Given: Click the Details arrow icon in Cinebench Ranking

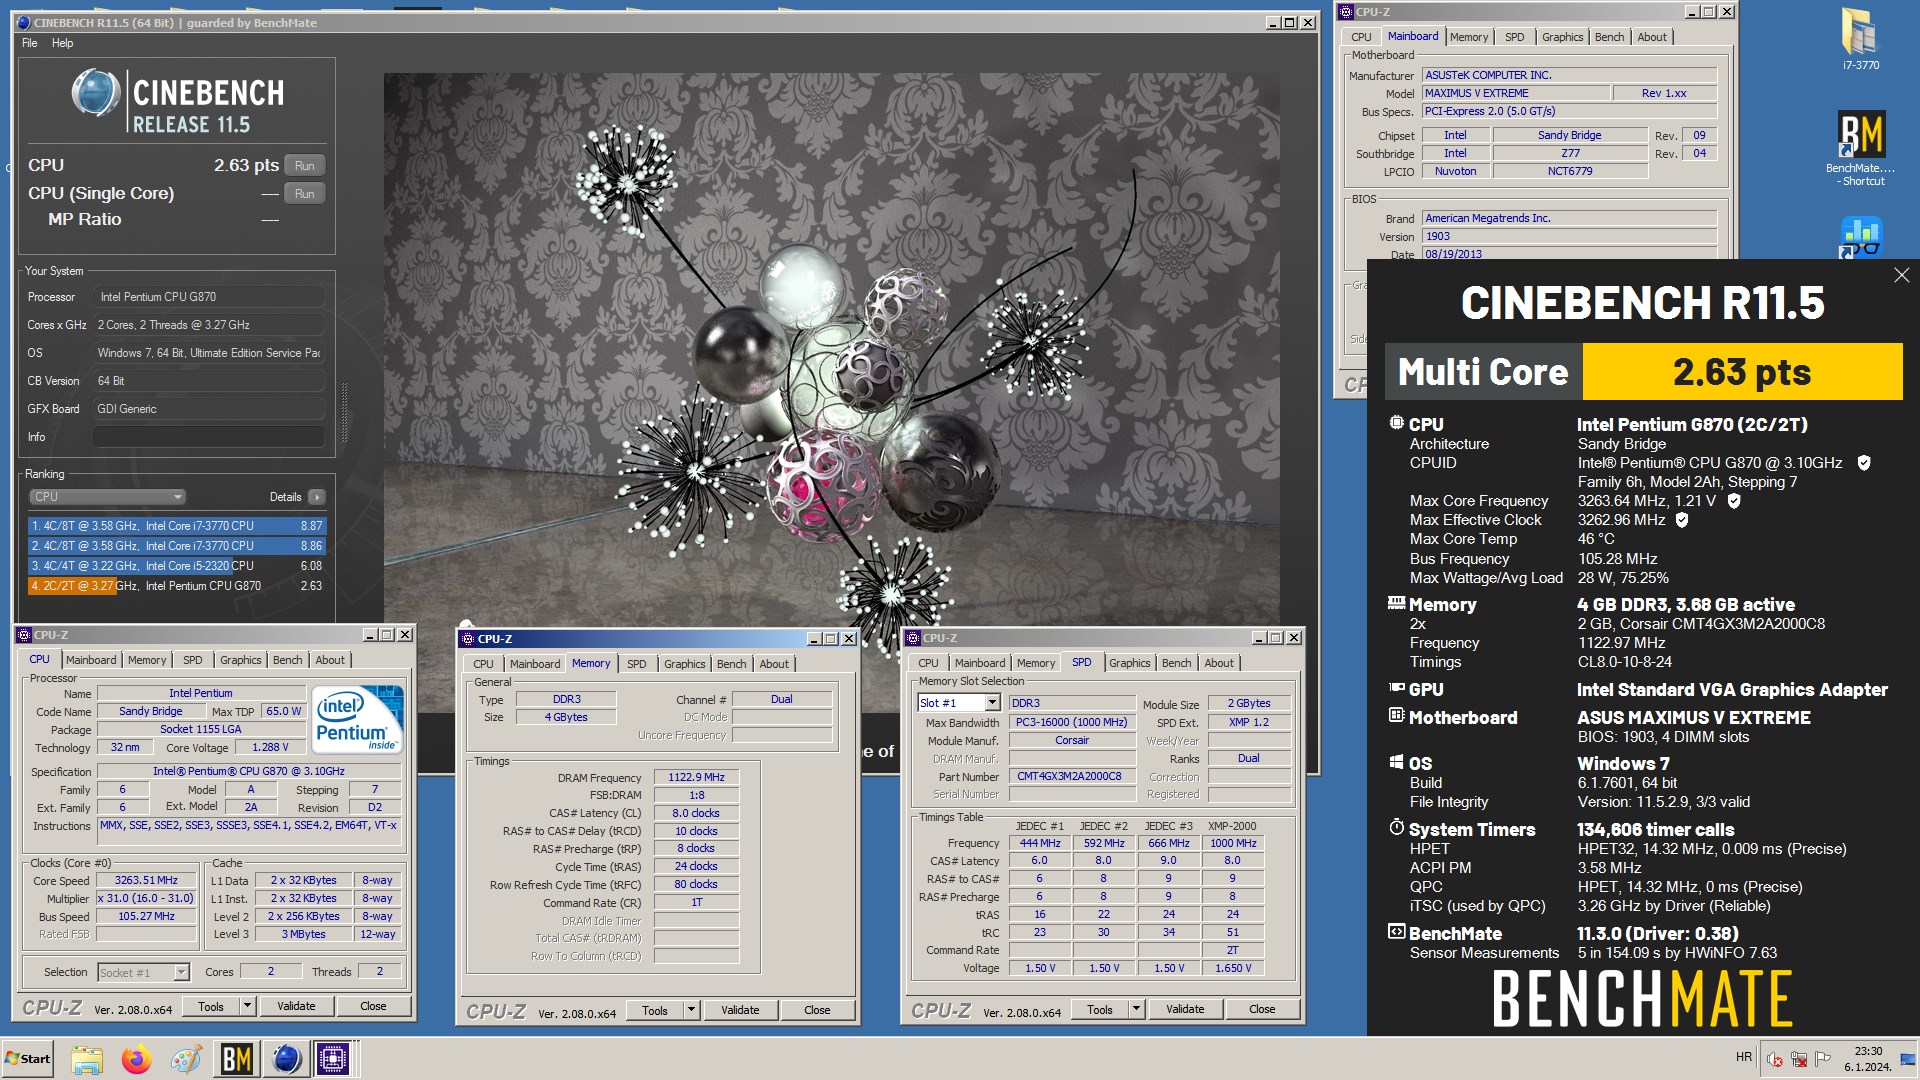Looking at the screenshot, I should click(x=317, y=497).
